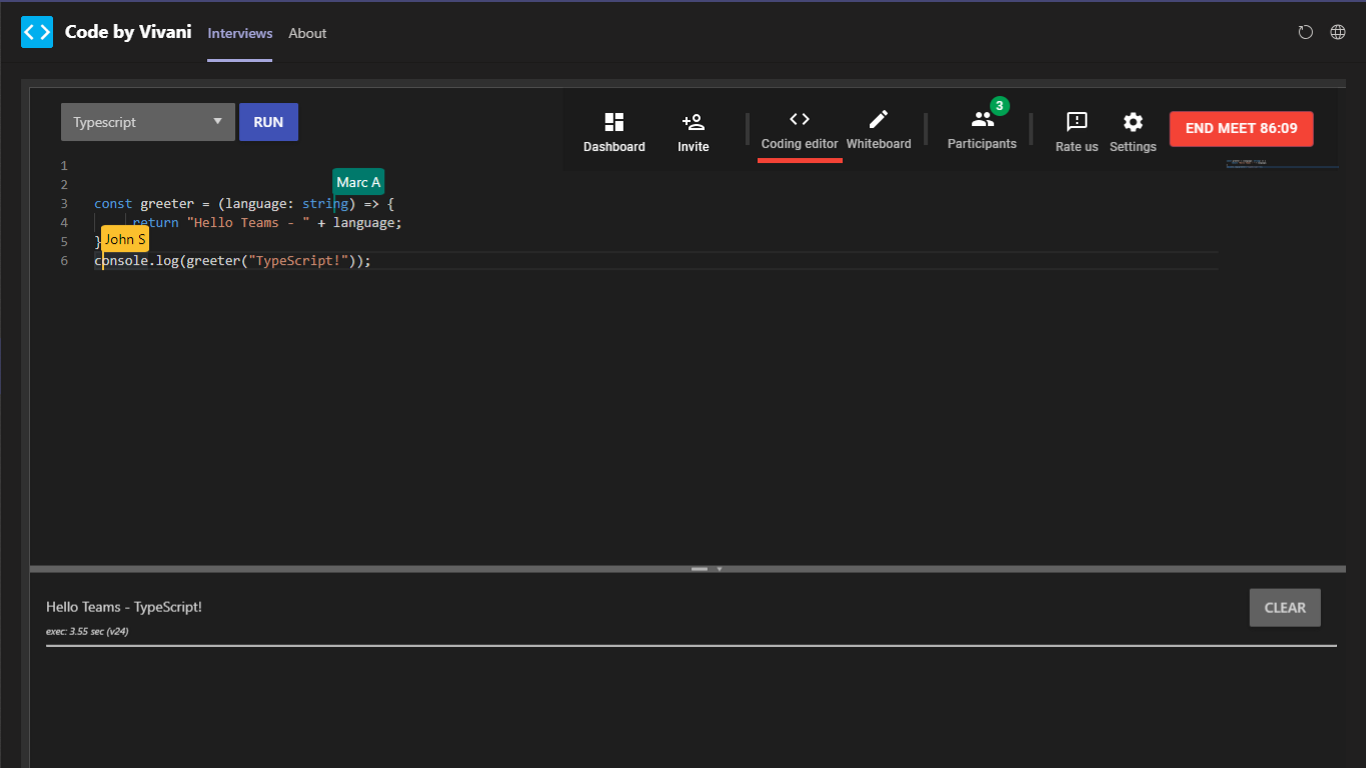
Task: Open the Participants people icon
Action: coord(983,119)
